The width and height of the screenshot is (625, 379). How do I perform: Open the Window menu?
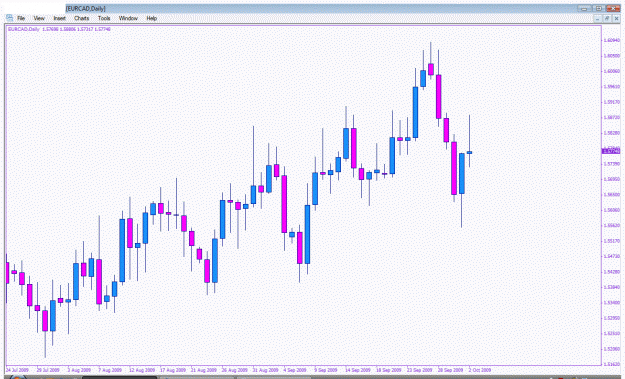pyautogui.click(x=128, y=18)
